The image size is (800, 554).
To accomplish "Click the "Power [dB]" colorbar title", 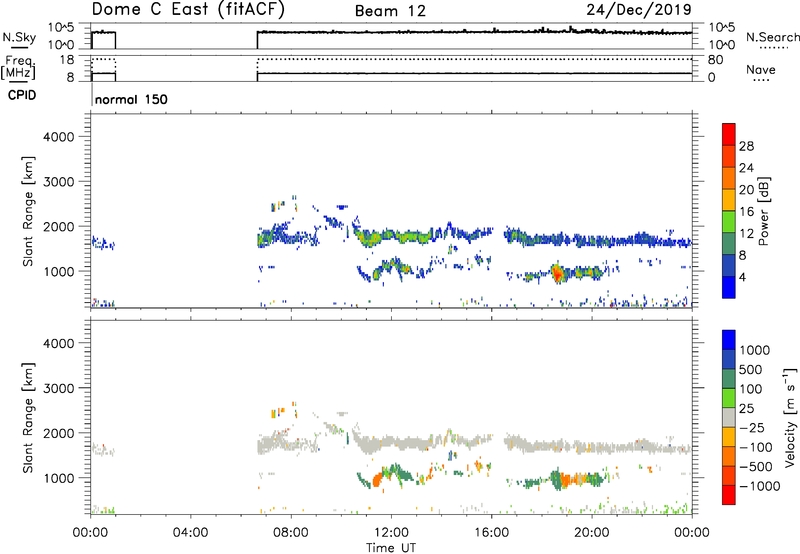I will [x=763, y=211].
